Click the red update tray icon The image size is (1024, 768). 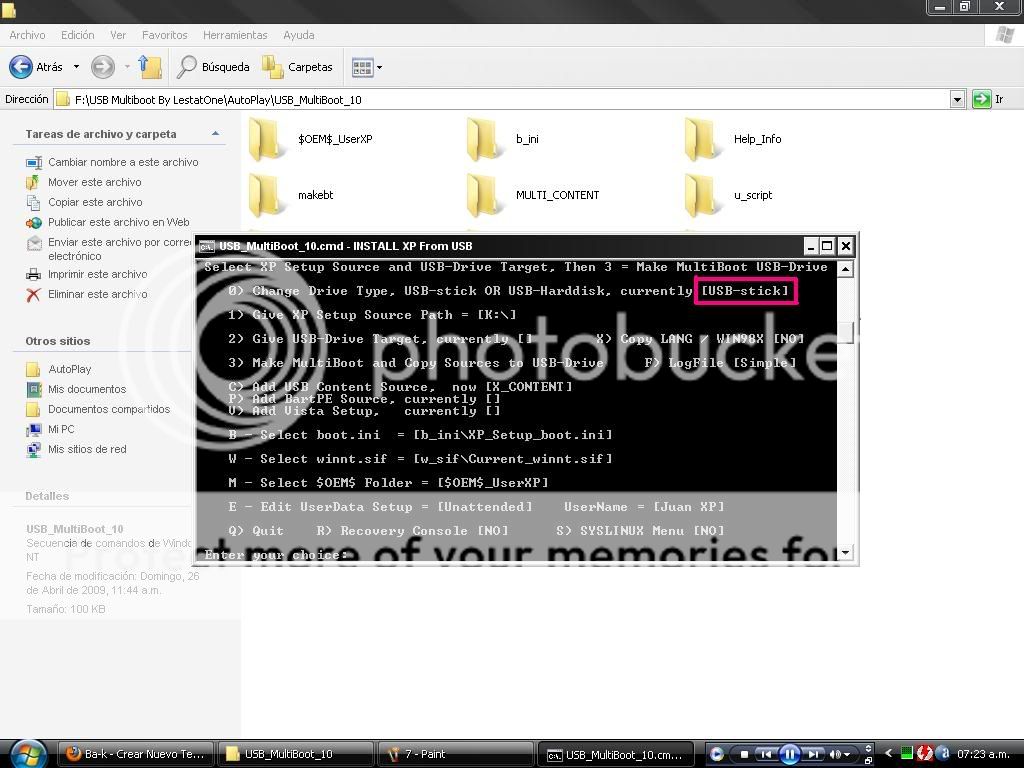click(924, 754)
